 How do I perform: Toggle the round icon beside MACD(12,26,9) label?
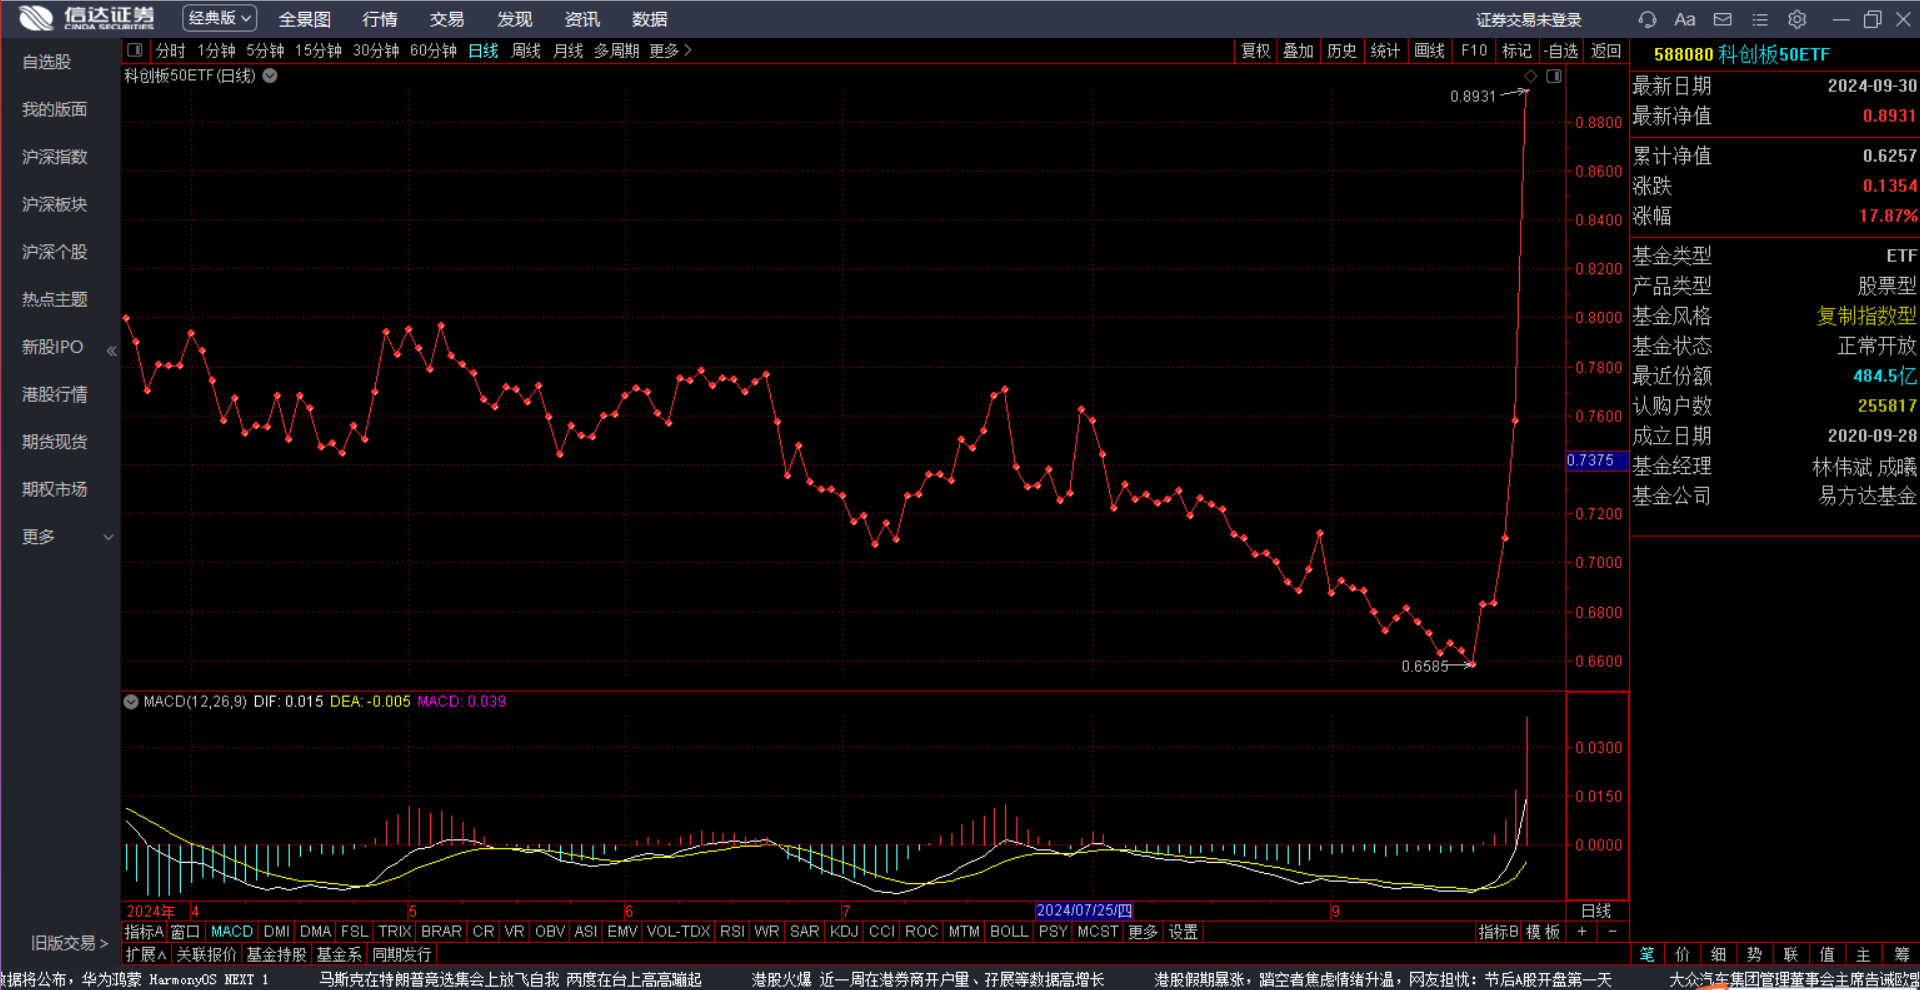tap(131, 702)
